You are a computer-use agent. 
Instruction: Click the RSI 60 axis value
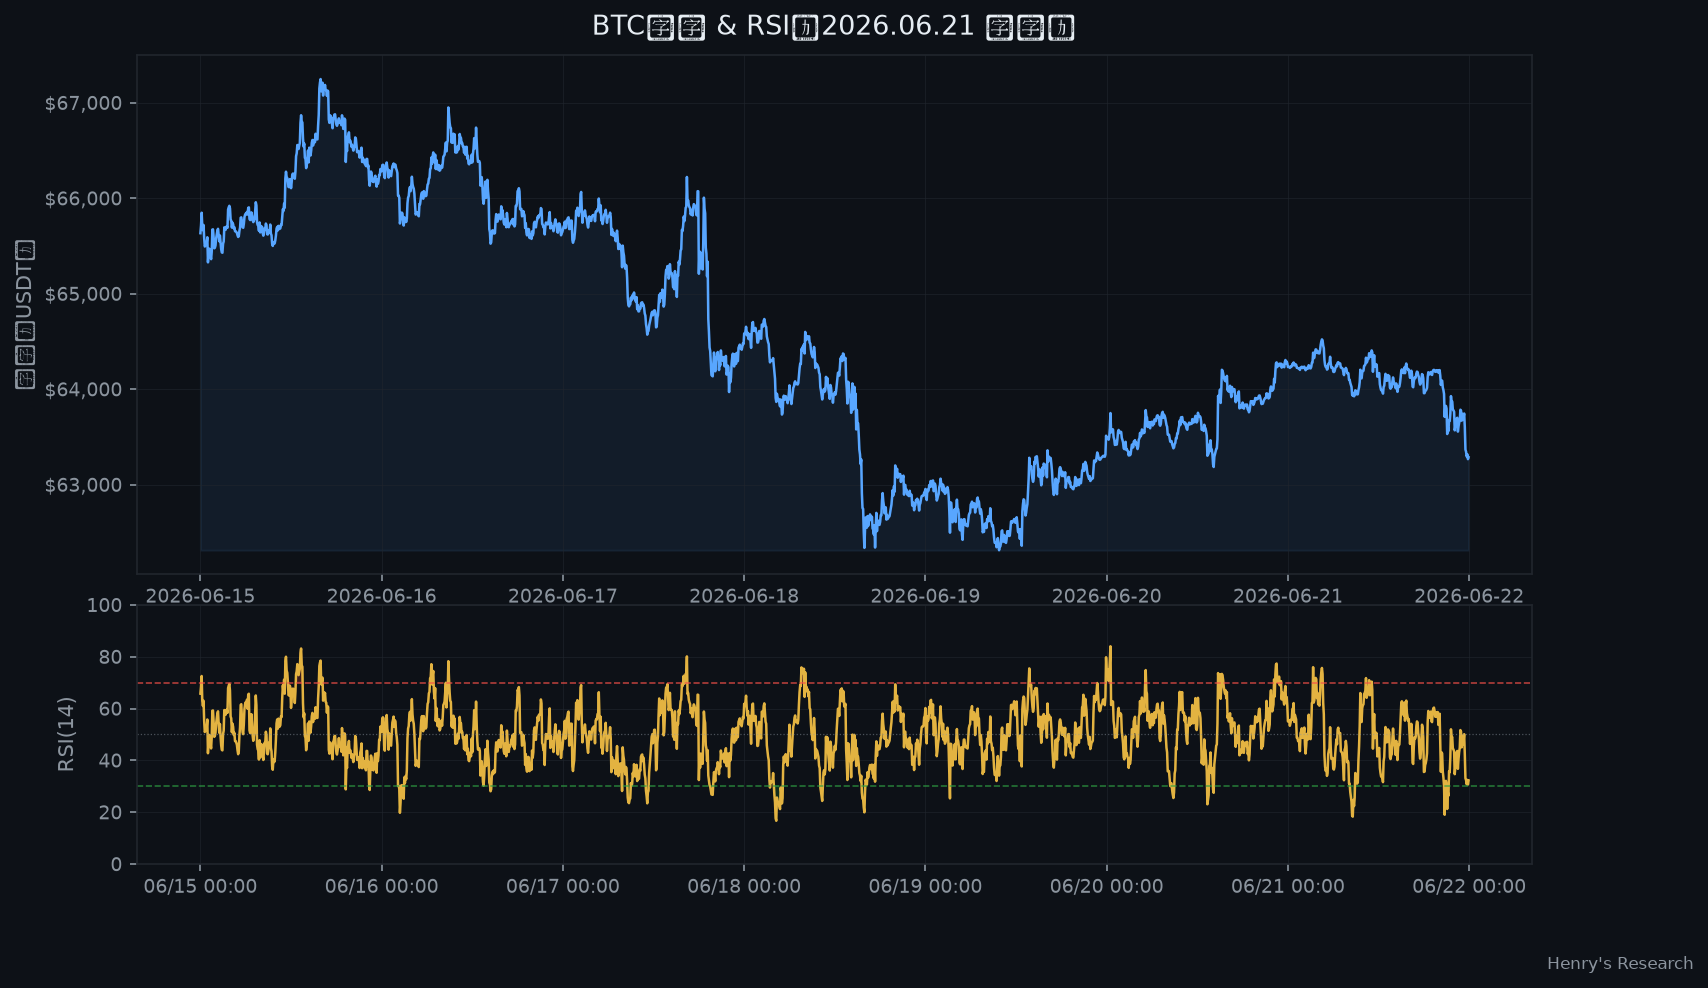[x=110, y=709]
